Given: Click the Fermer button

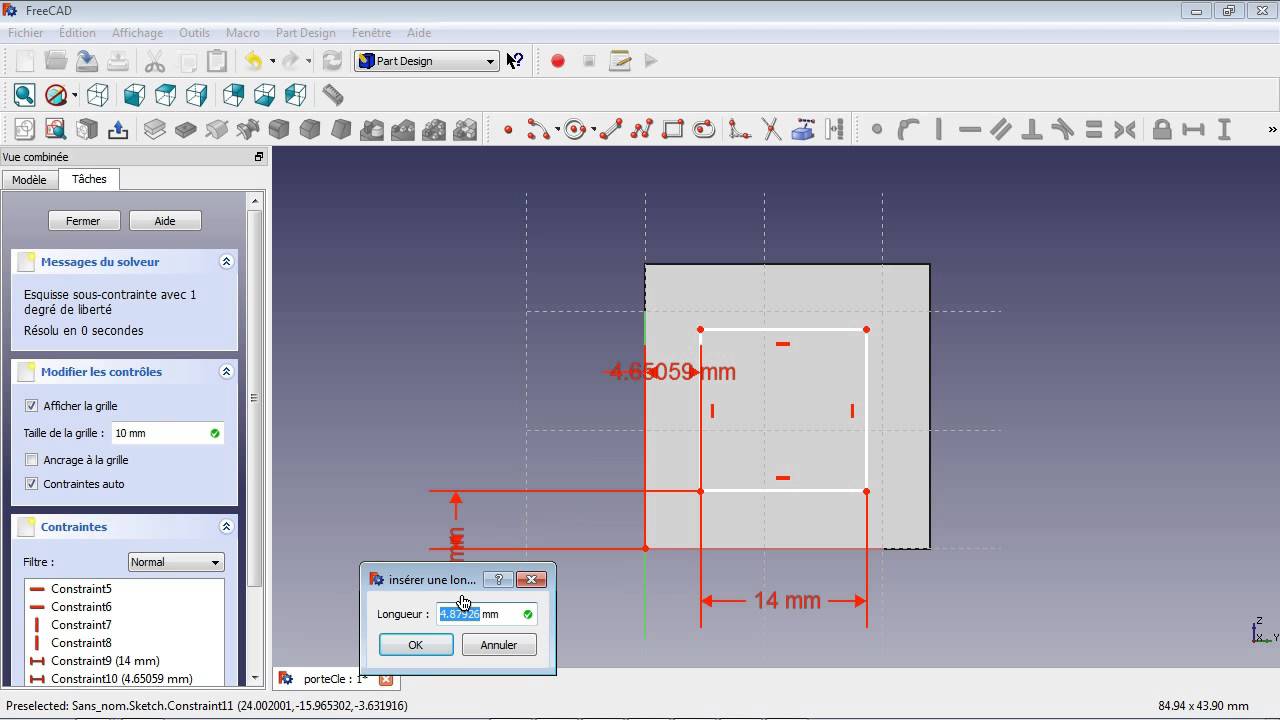Looking at the screenshot, I should coord(83,221).
